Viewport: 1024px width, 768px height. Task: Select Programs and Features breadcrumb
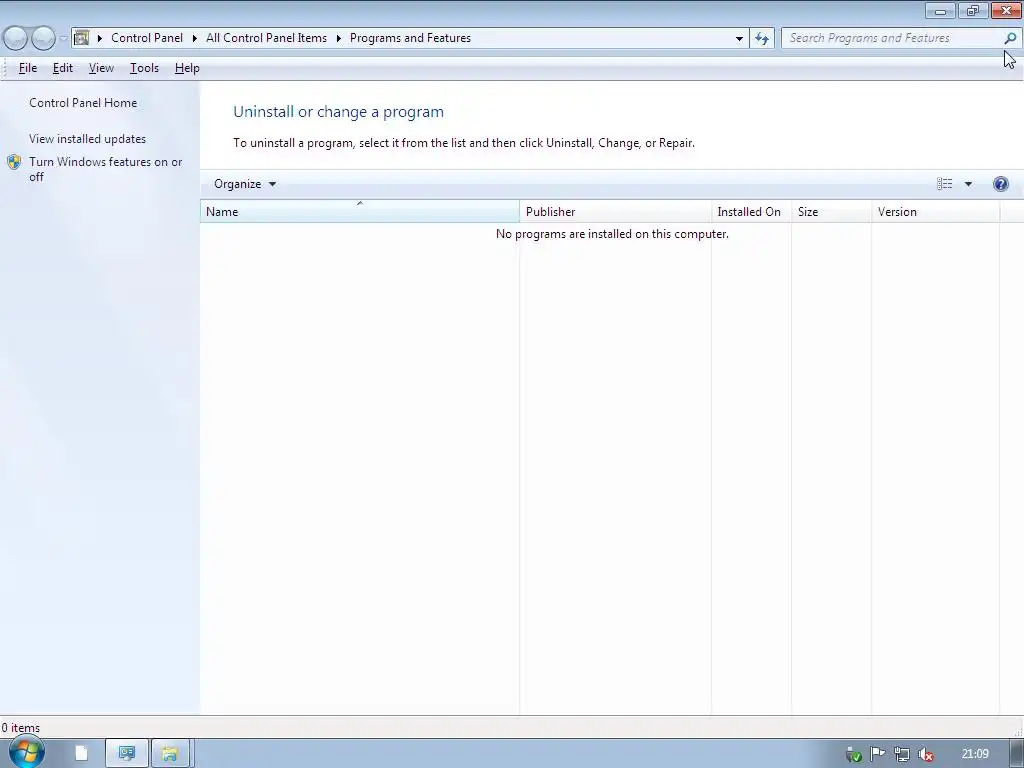pyautogui.click(x=410, y=38)
